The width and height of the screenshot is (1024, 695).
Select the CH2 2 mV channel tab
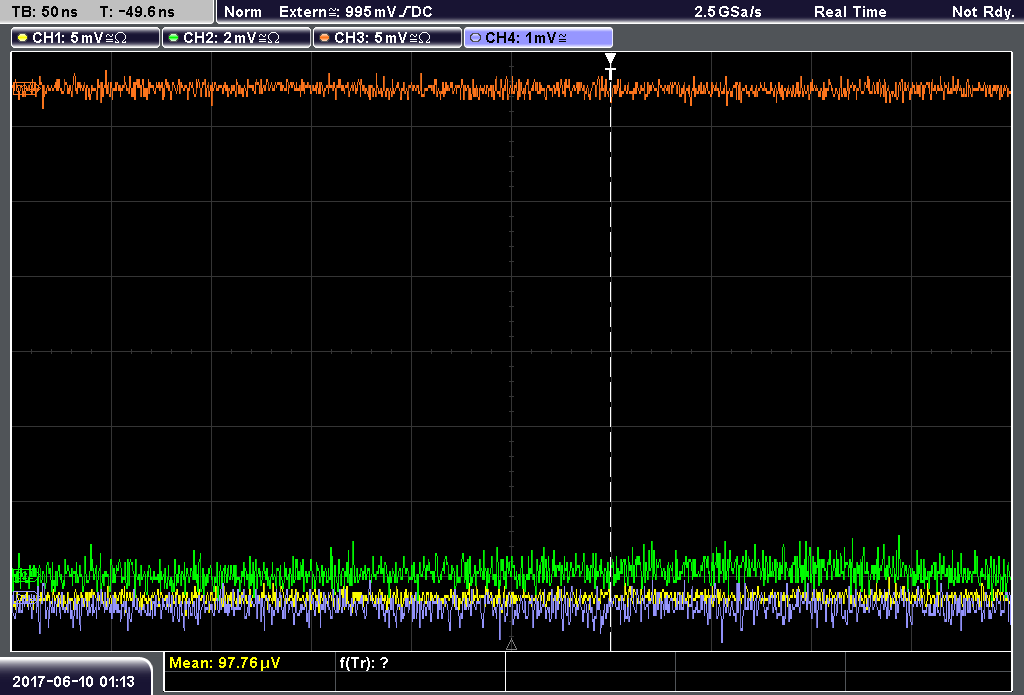click(236, 38)
